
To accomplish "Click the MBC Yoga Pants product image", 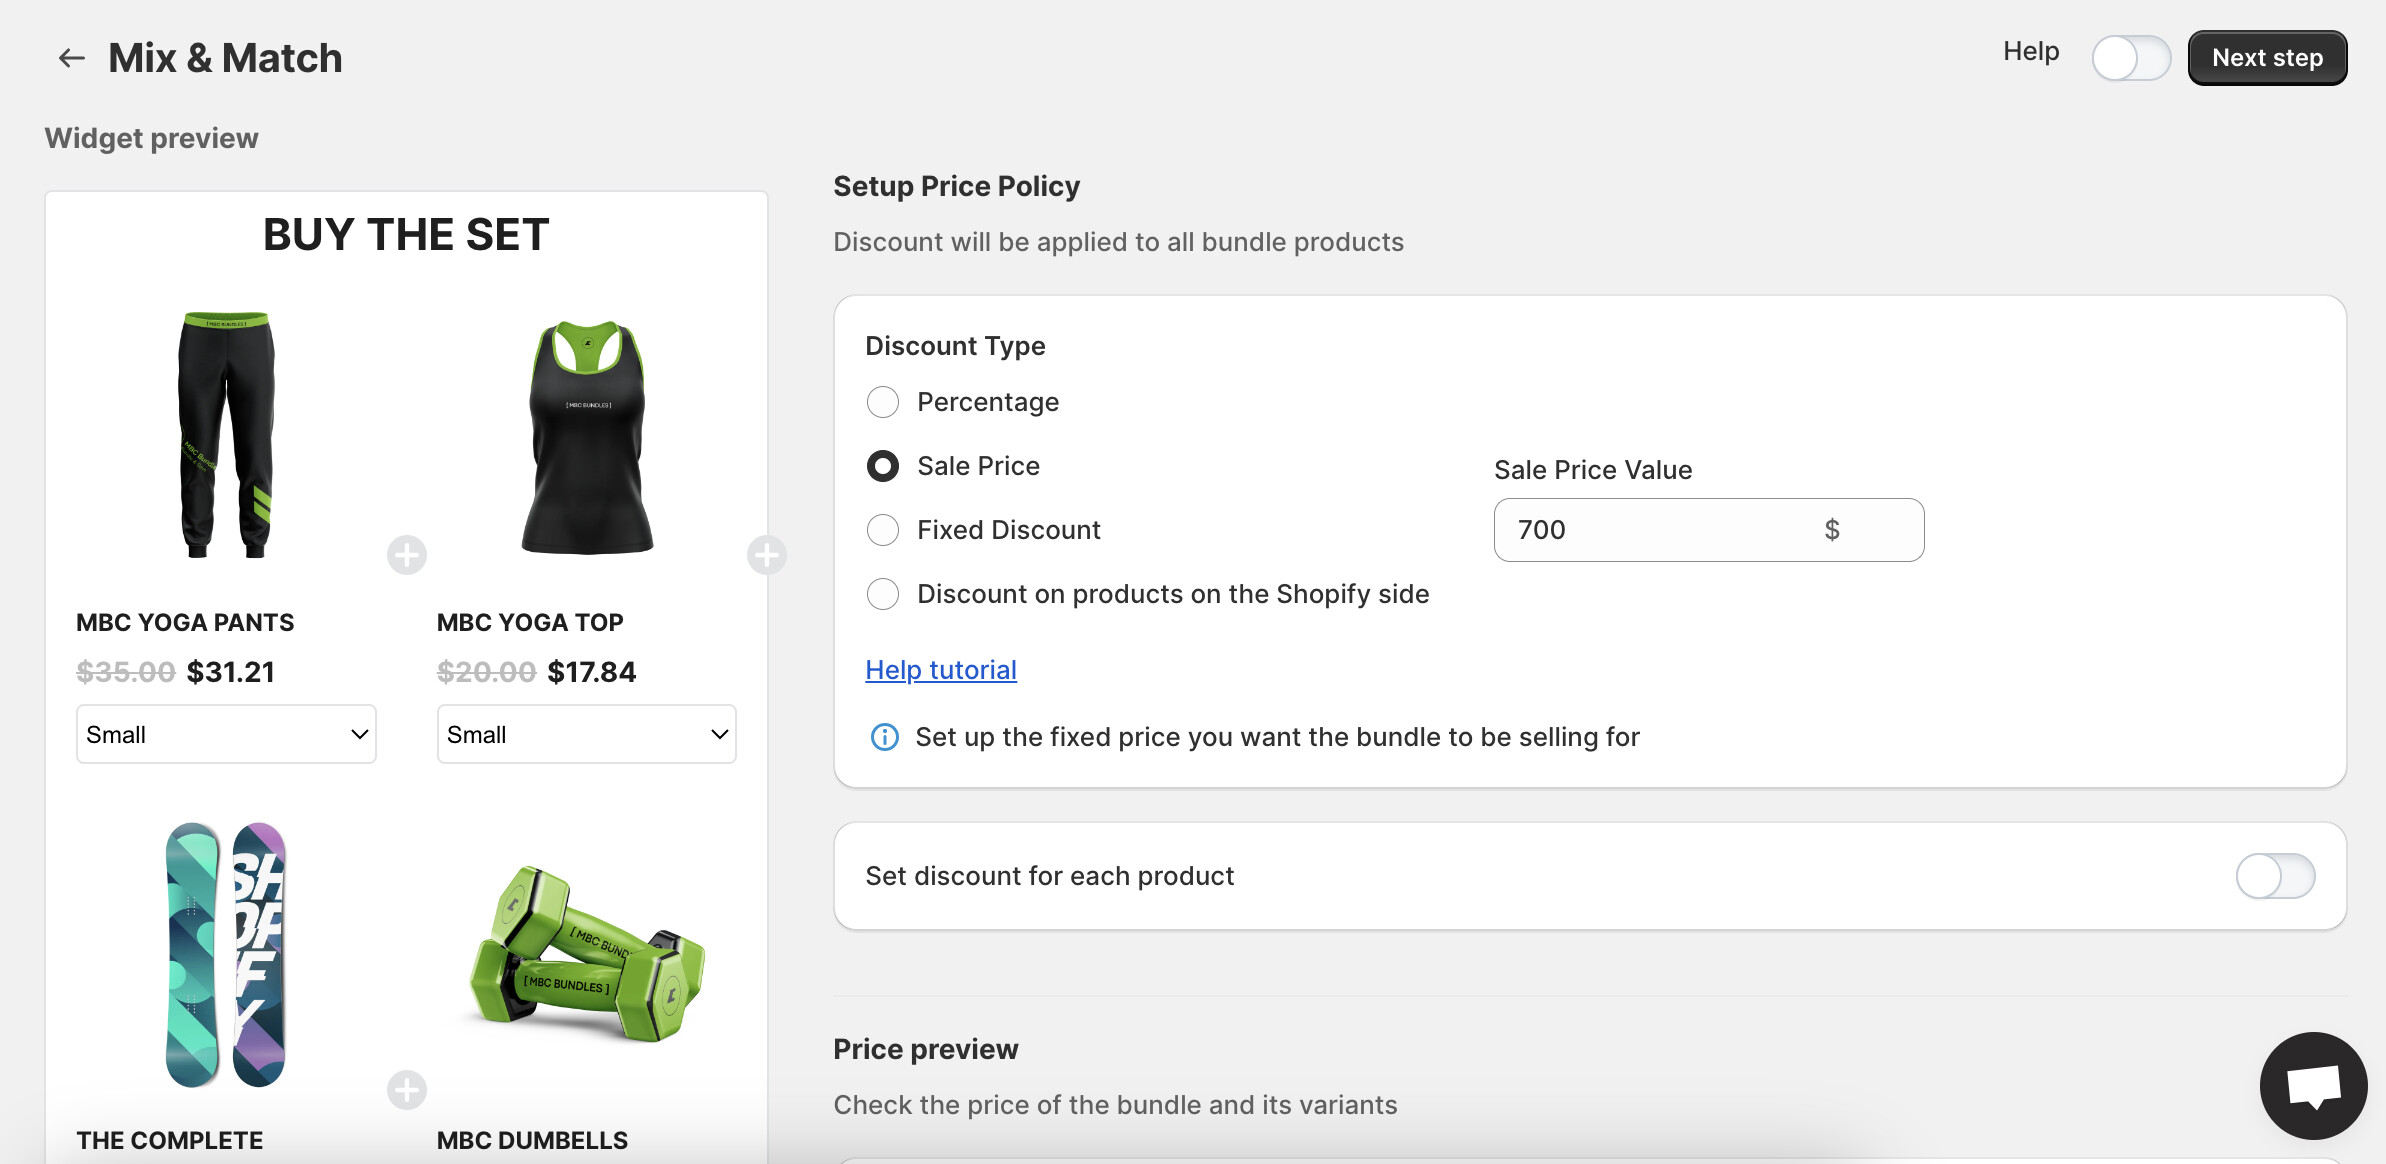I will (x=227, y=435).
